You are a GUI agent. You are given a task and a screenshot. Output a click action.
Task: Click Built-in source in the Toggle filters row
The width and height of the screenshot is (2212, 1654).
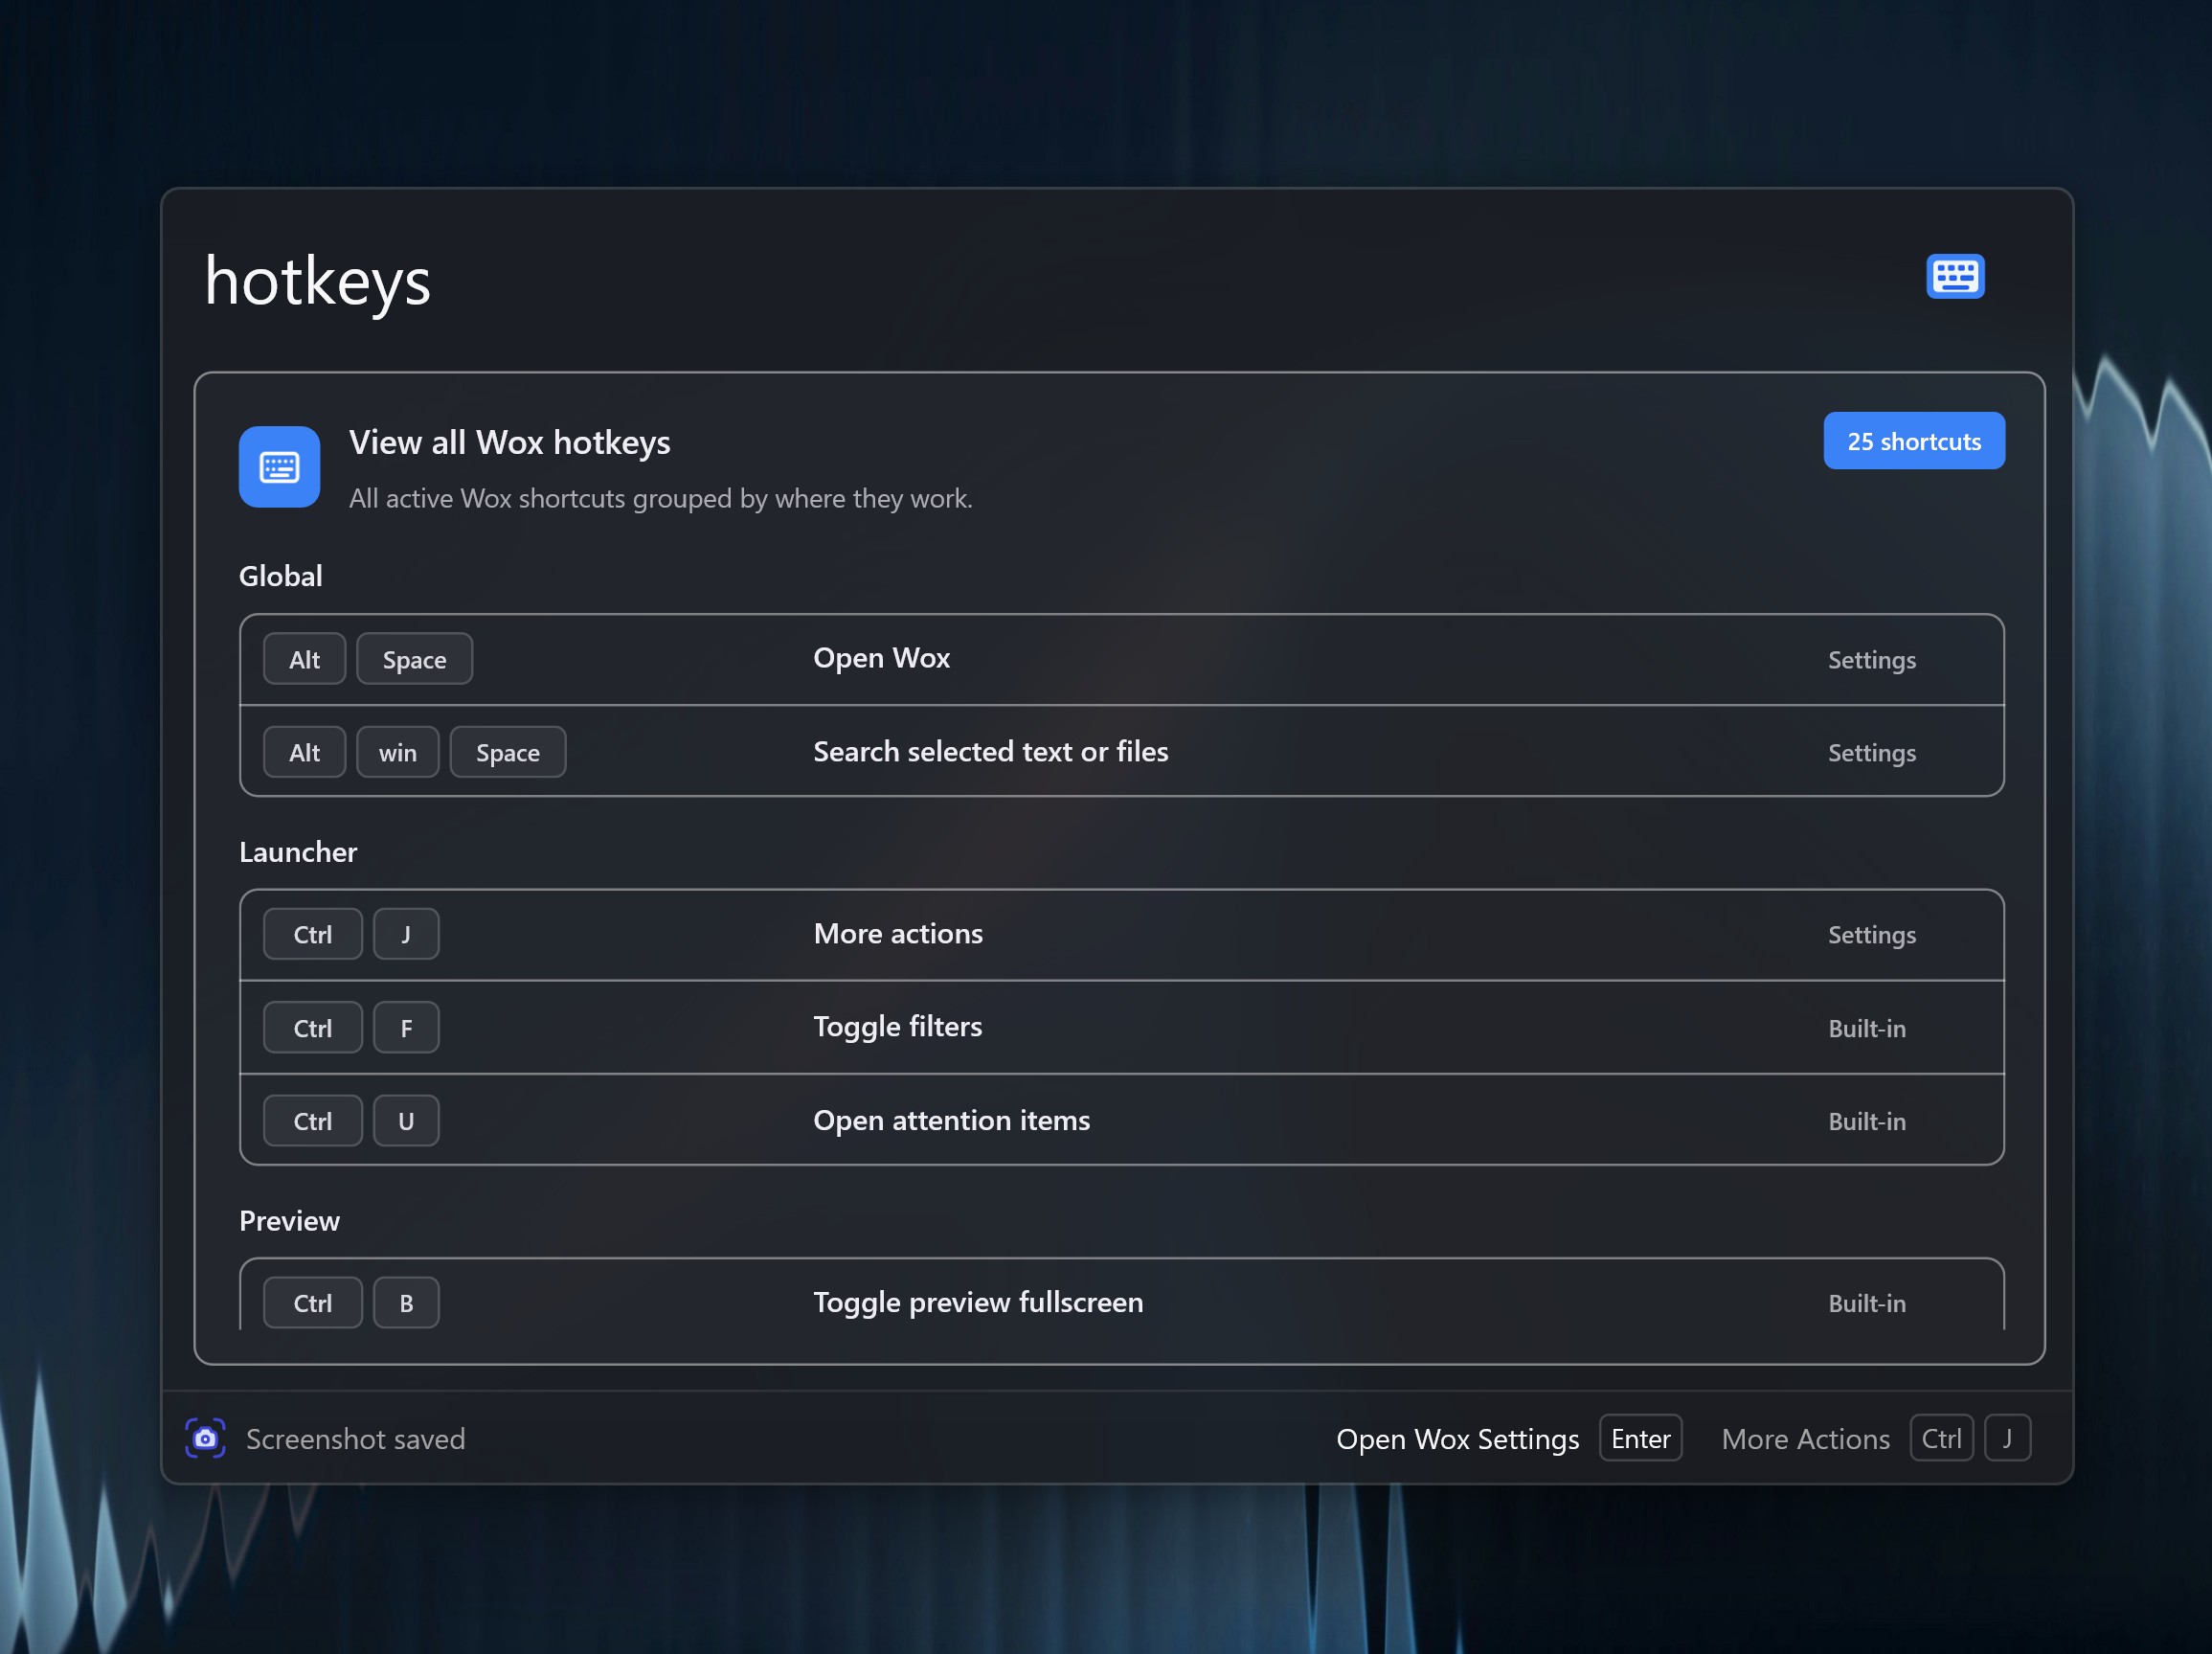pos(1867,1028)
